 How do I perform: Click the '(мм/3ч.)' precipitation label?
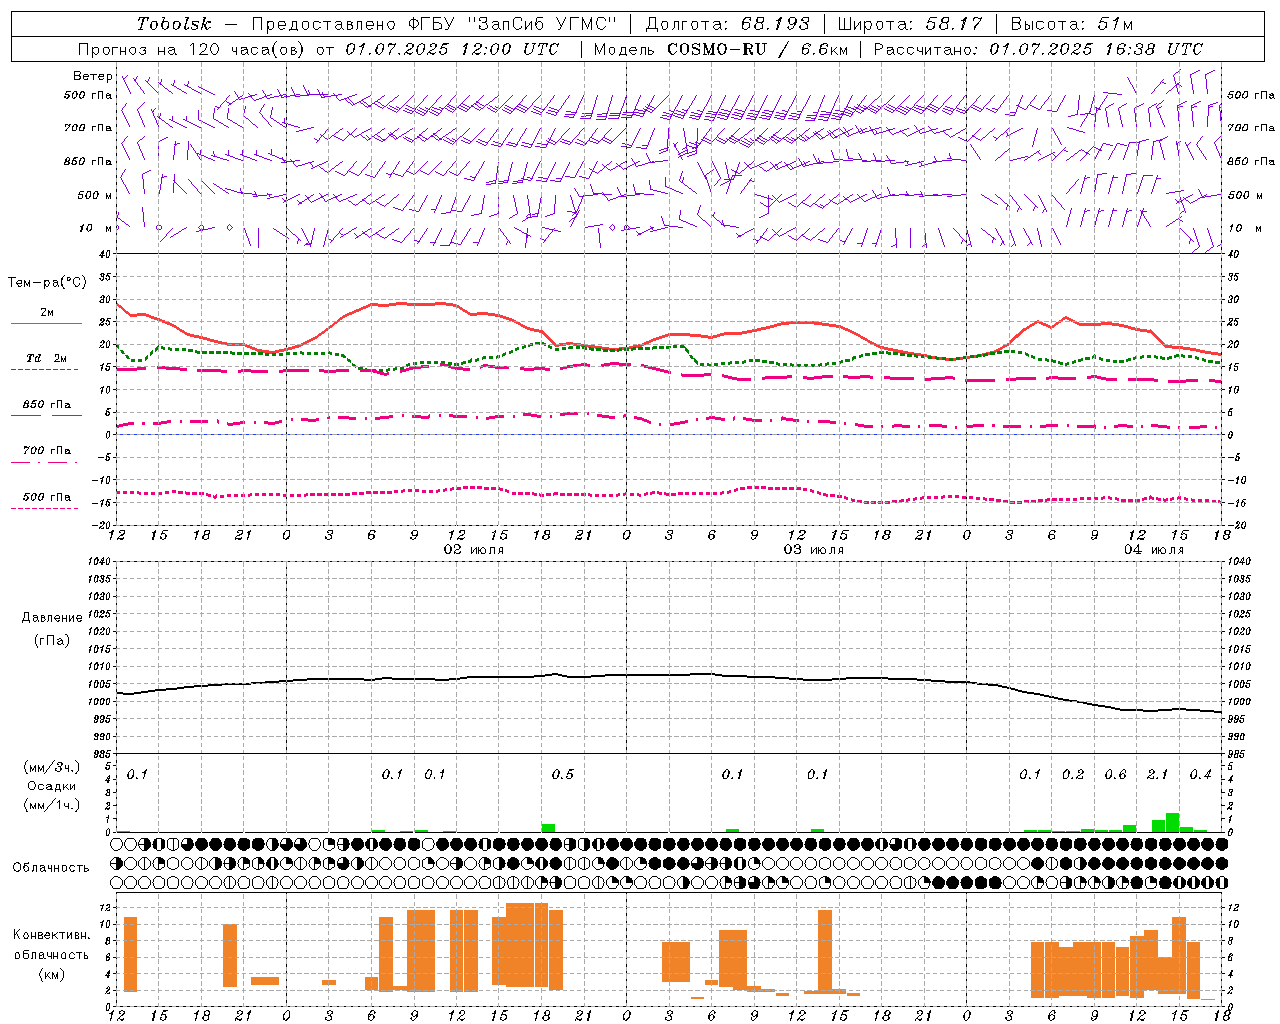(x=51, y=768)
